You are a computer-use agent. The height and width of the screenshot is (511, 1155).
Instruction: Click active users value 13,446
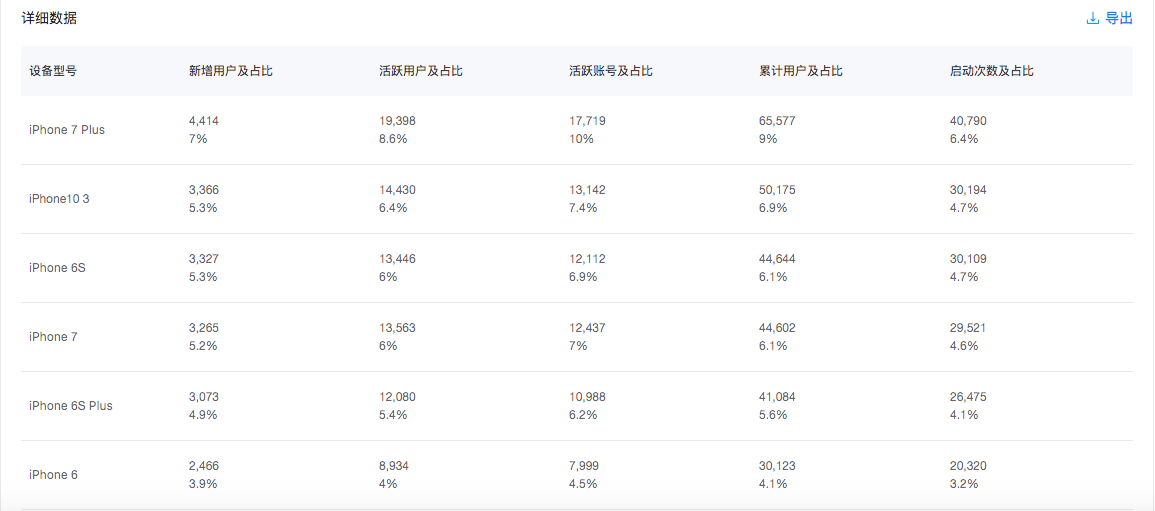point(397,259)
